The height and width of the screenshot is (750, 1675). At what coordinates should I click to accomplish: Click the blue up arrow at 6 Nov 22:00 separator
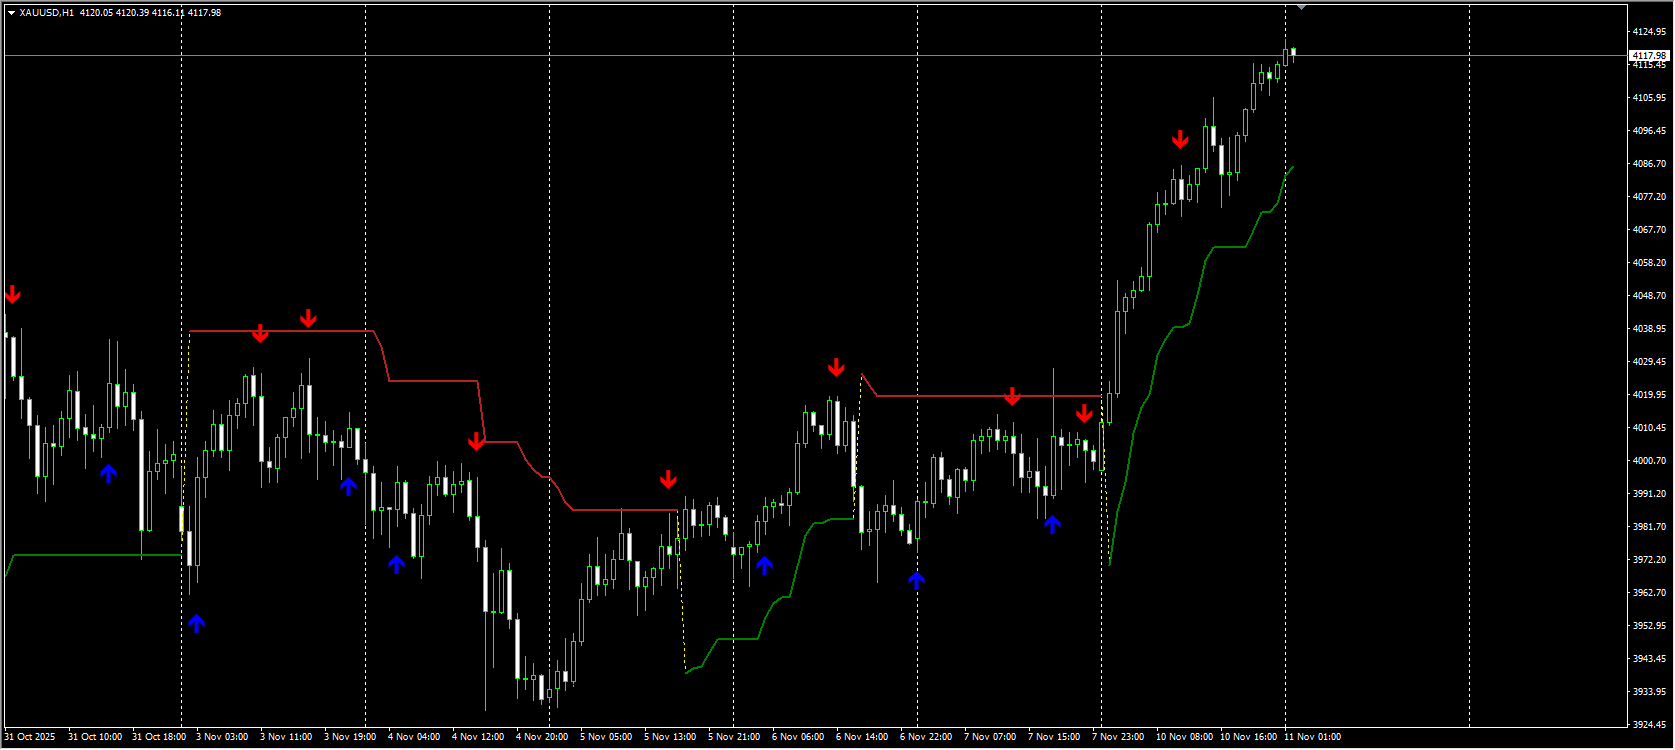(x=916, y=579)
